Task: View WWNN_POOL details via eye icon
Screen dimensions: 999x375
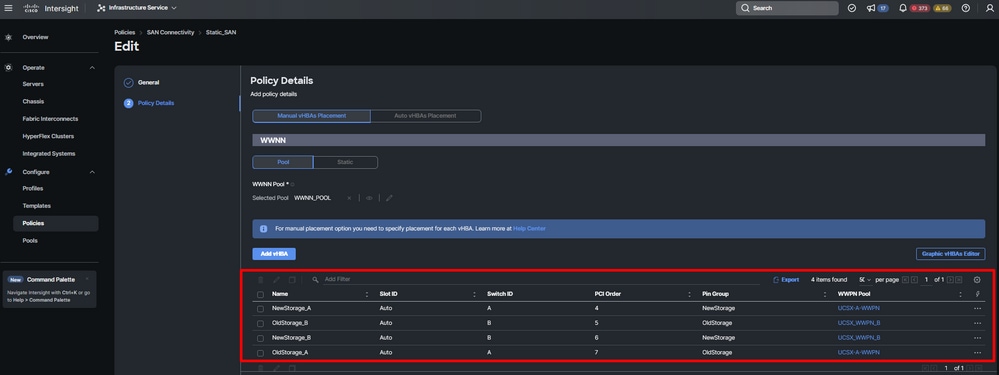Action: pyautogui.click(x=369, y=198)
